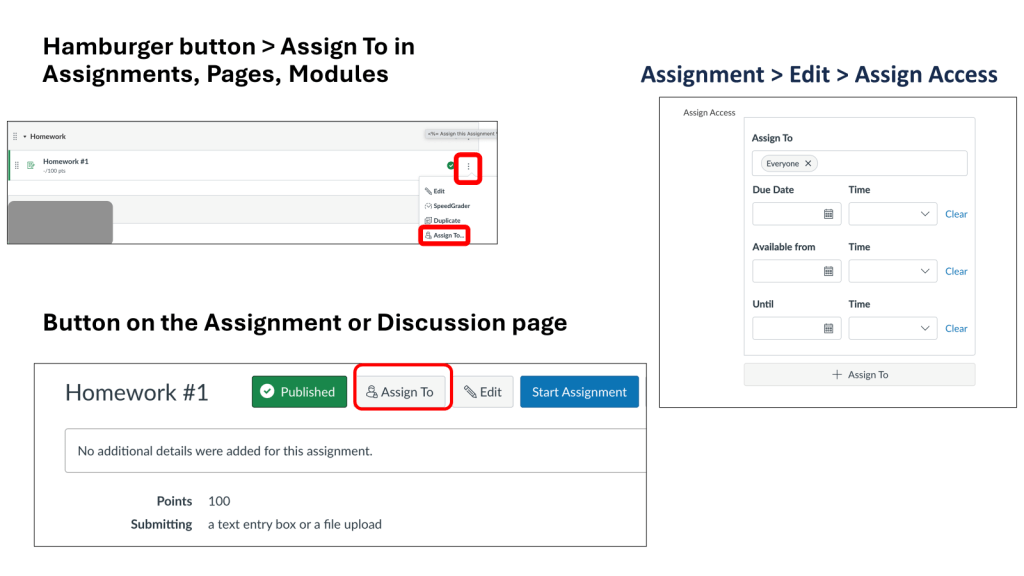Click the green published checkmark in the Homework list
Viewport: 1024px width, 576px height.
point(450,164)
